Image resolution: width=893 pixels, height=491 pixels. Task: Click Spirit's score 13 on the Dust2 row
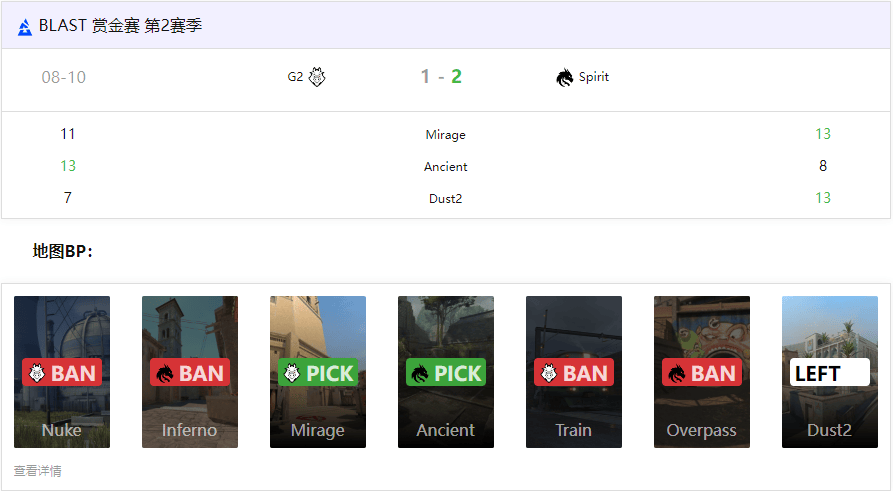pos(823,198)
